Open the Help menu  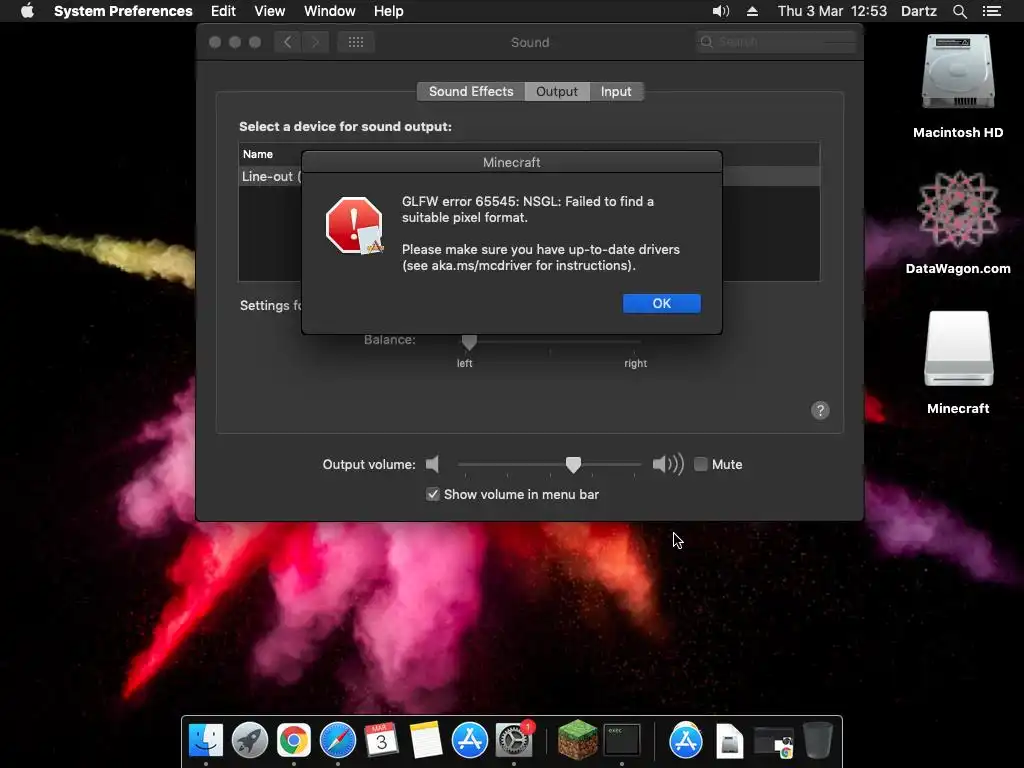point(389,11)
